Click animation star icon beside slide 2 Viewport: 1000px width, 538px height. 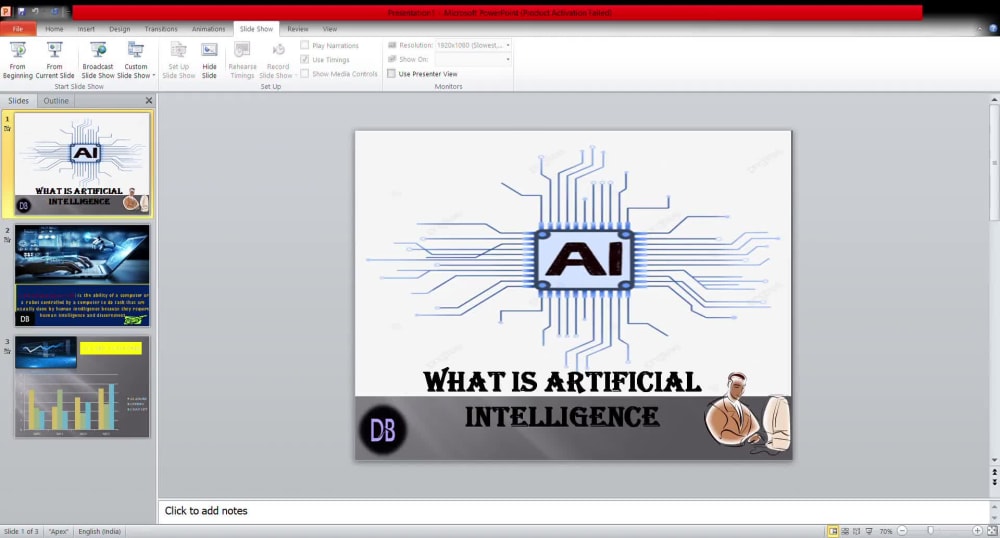tap(8, 240)
